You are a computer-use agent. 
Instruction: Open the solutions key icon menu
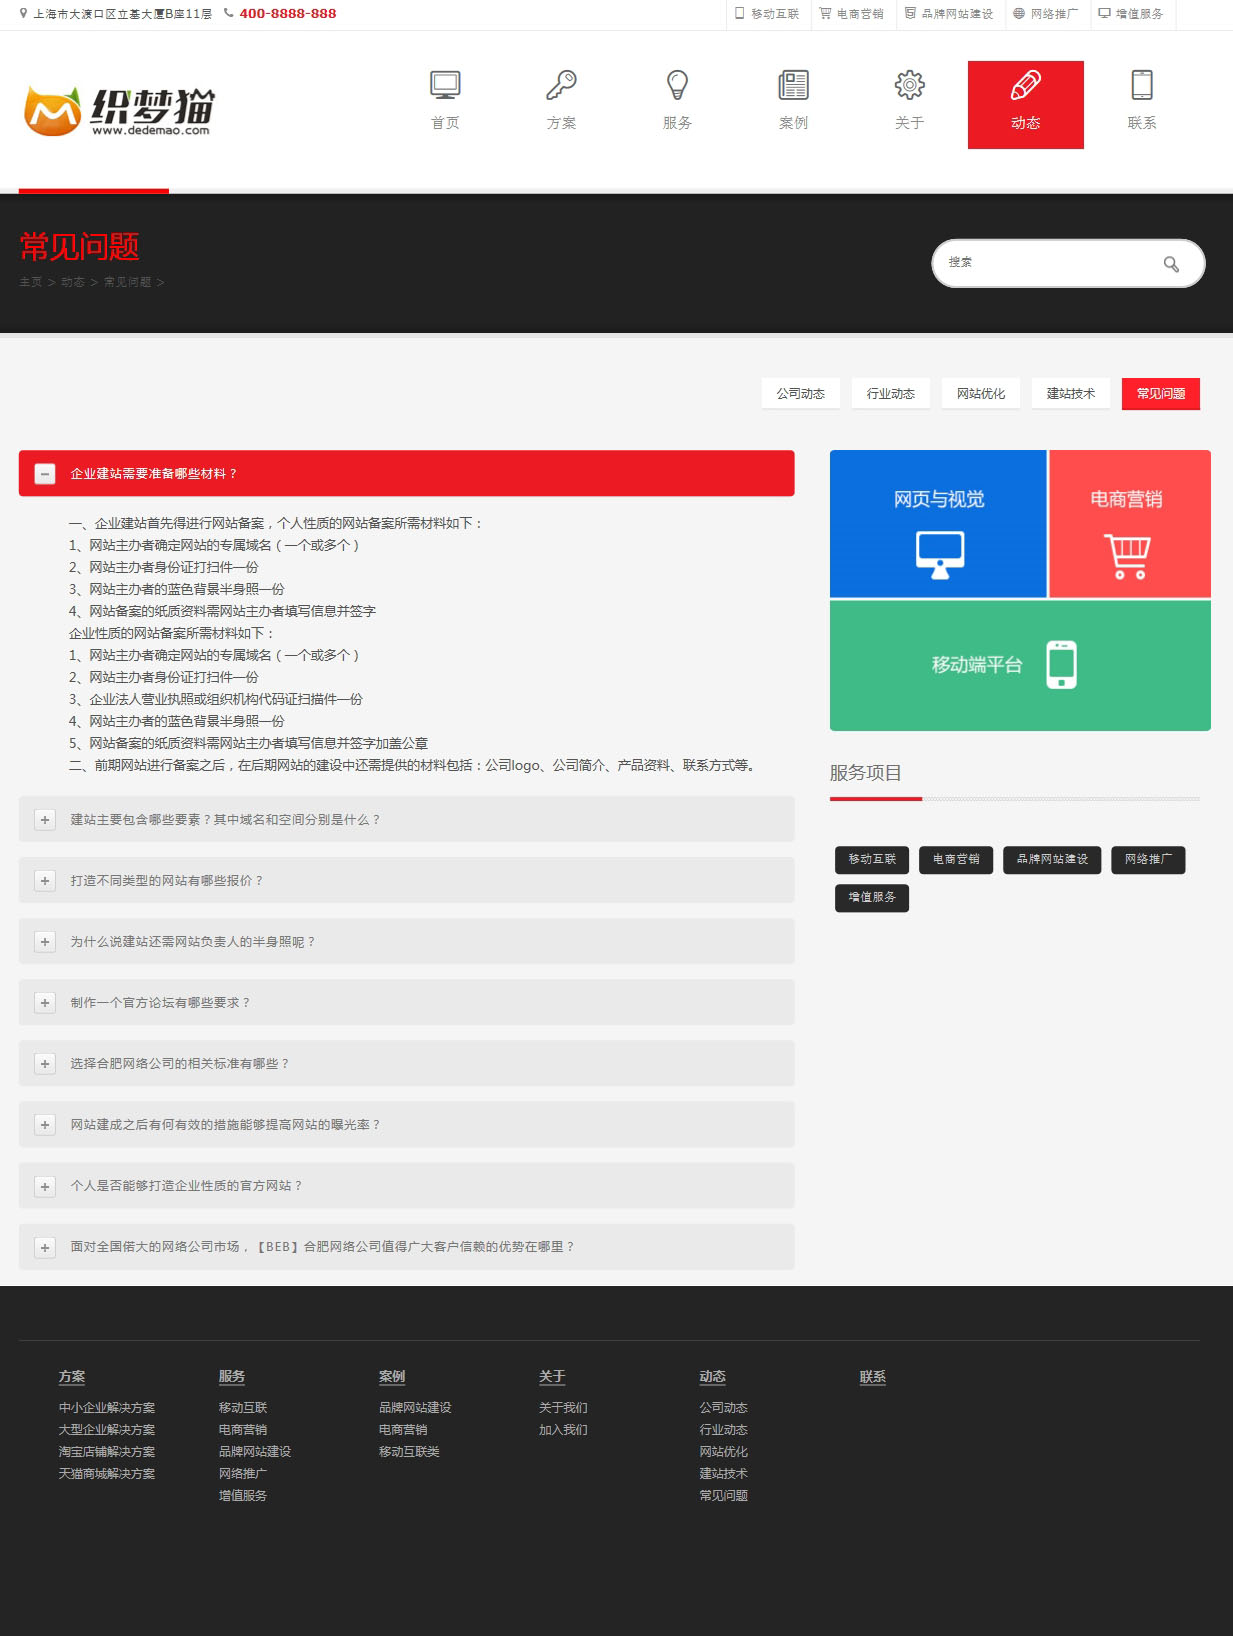pos(561,86)
